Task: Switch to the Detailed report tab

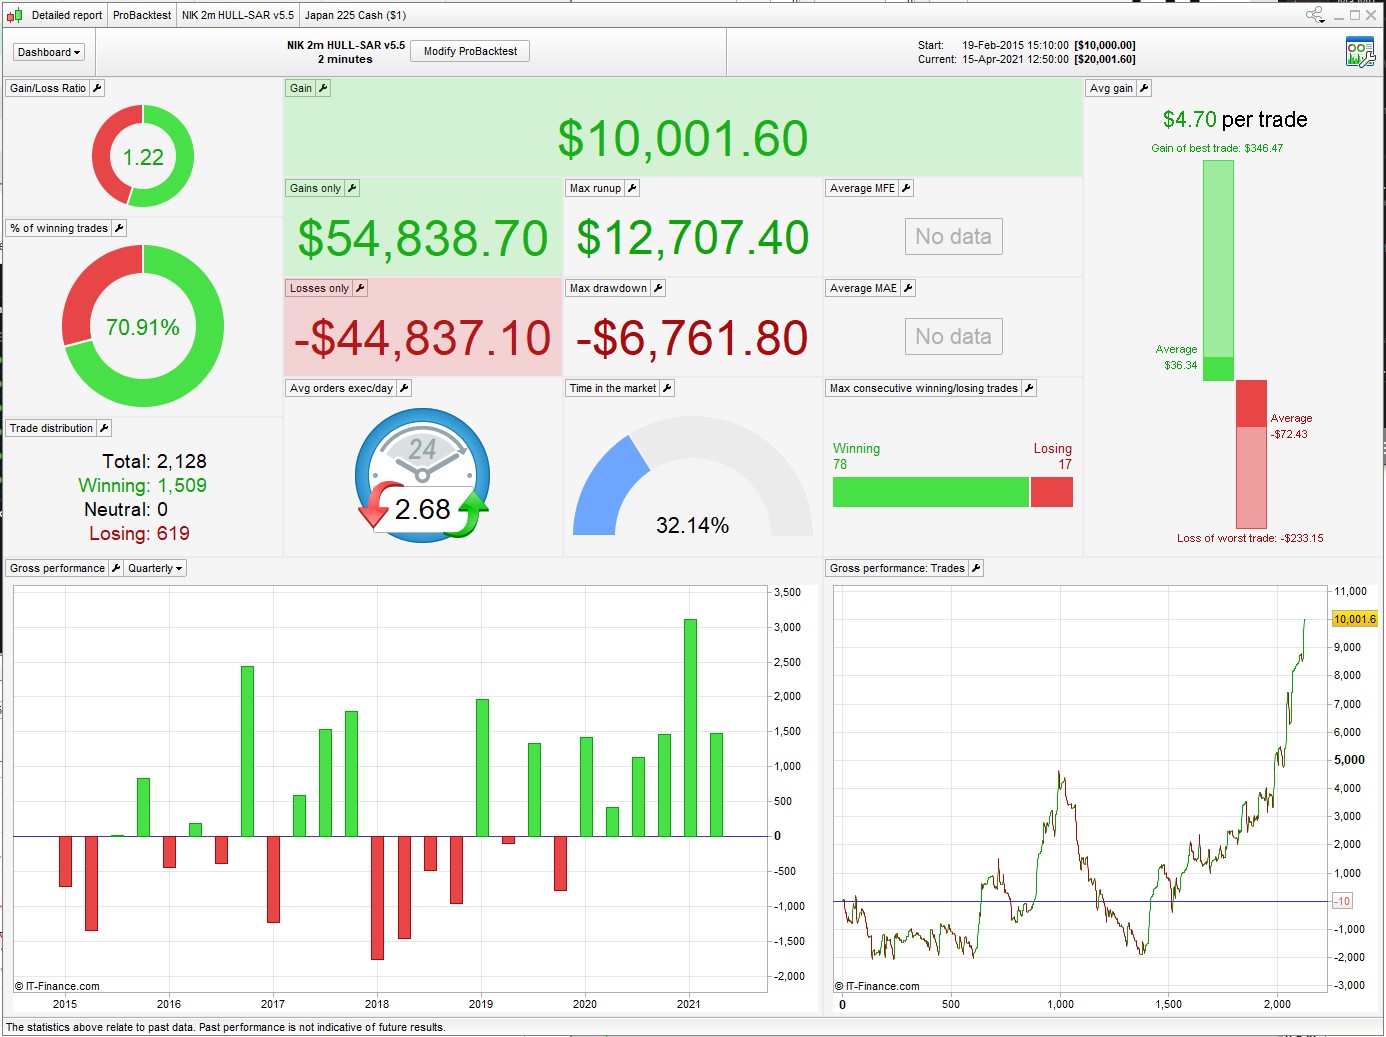Action: 67,15
